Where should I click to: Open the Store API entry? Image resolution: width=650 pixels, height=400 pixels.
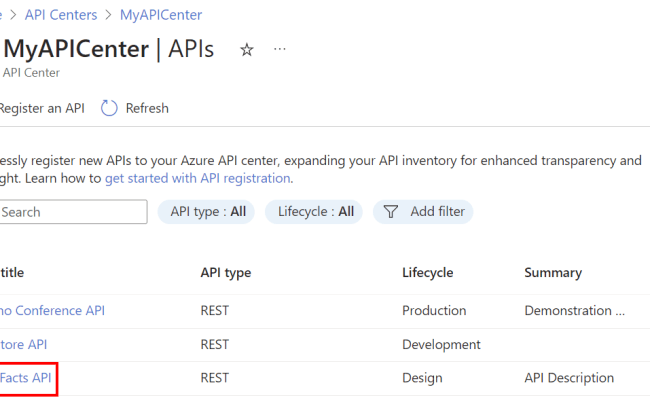[24, 344]
